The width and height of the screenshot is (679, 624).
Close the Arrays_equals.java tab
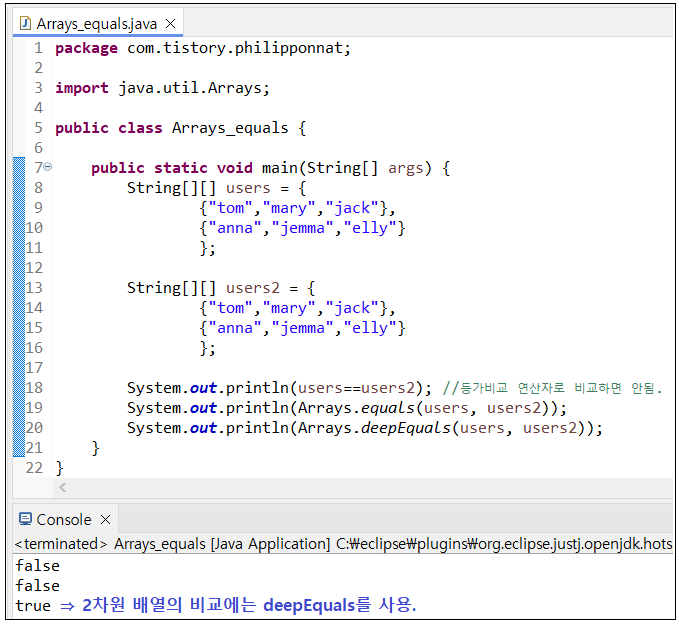pos(171,23)
